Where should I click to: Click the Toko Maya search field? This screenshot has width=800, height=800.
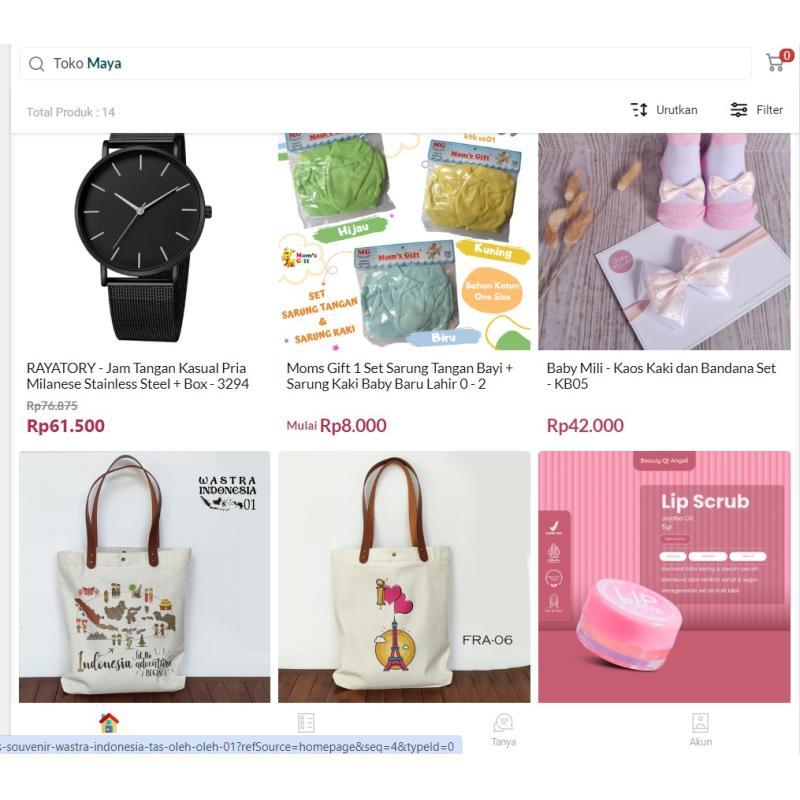click(x=385, y=64)
